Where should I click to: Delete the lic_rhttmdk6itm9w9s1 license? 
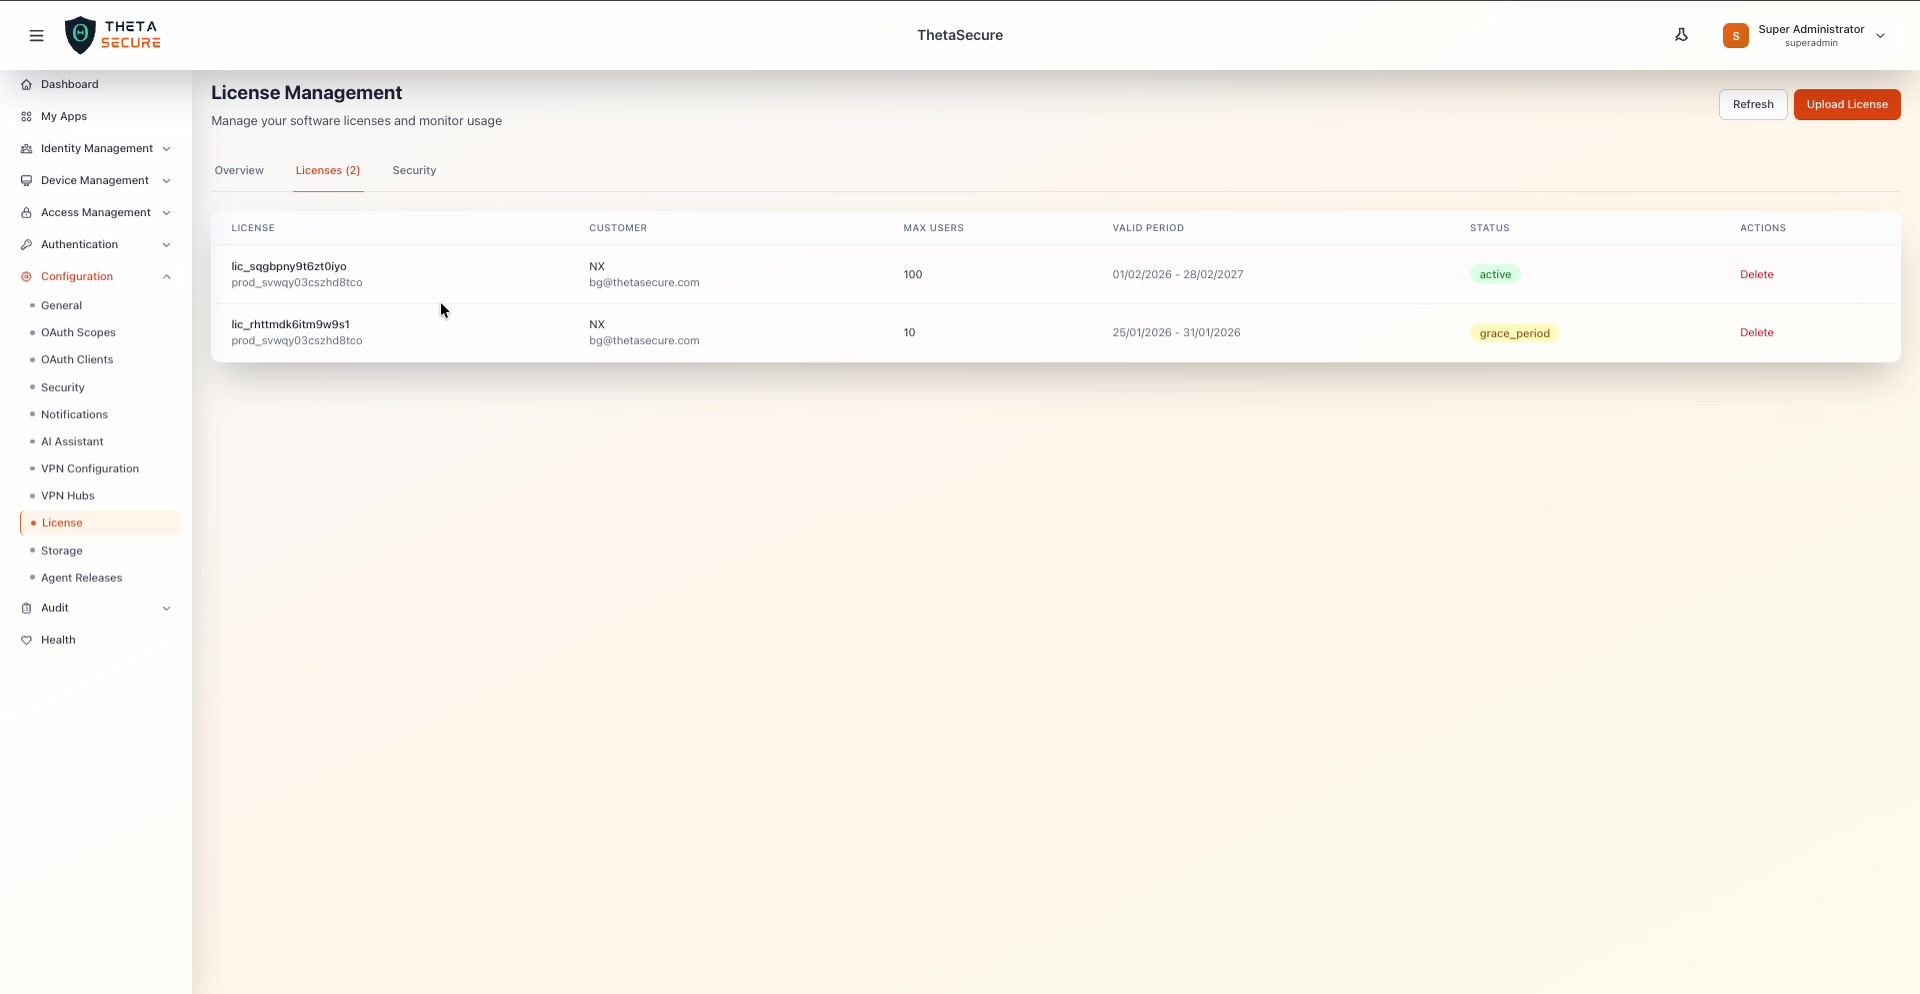tap(1756, 332)
